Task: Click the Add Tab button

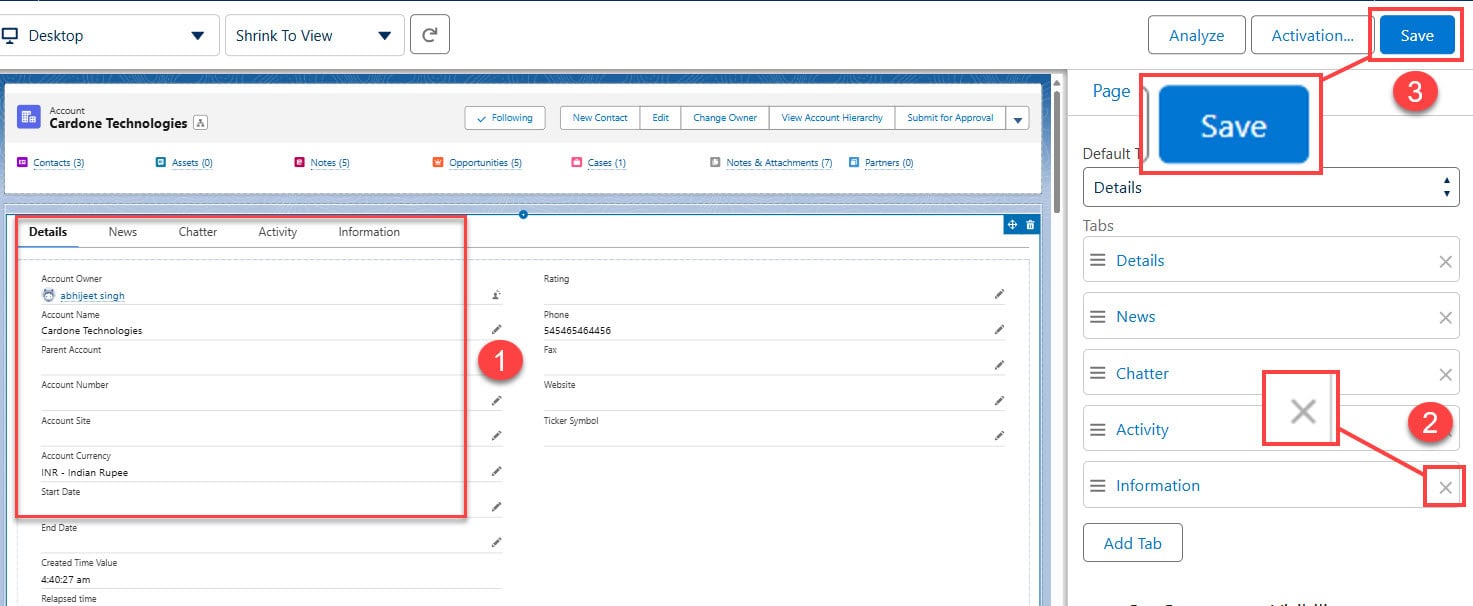Action: click(1132, 542)
